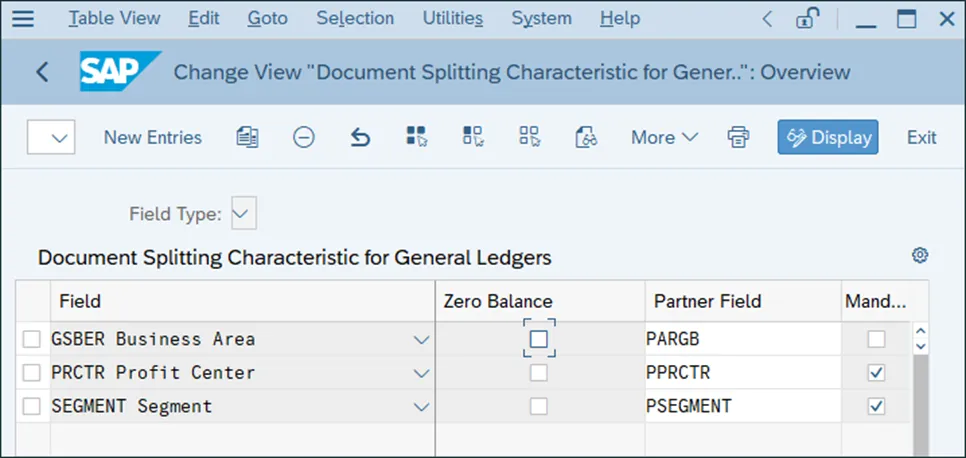Open the More toolbar dropdown

(664, 137)
